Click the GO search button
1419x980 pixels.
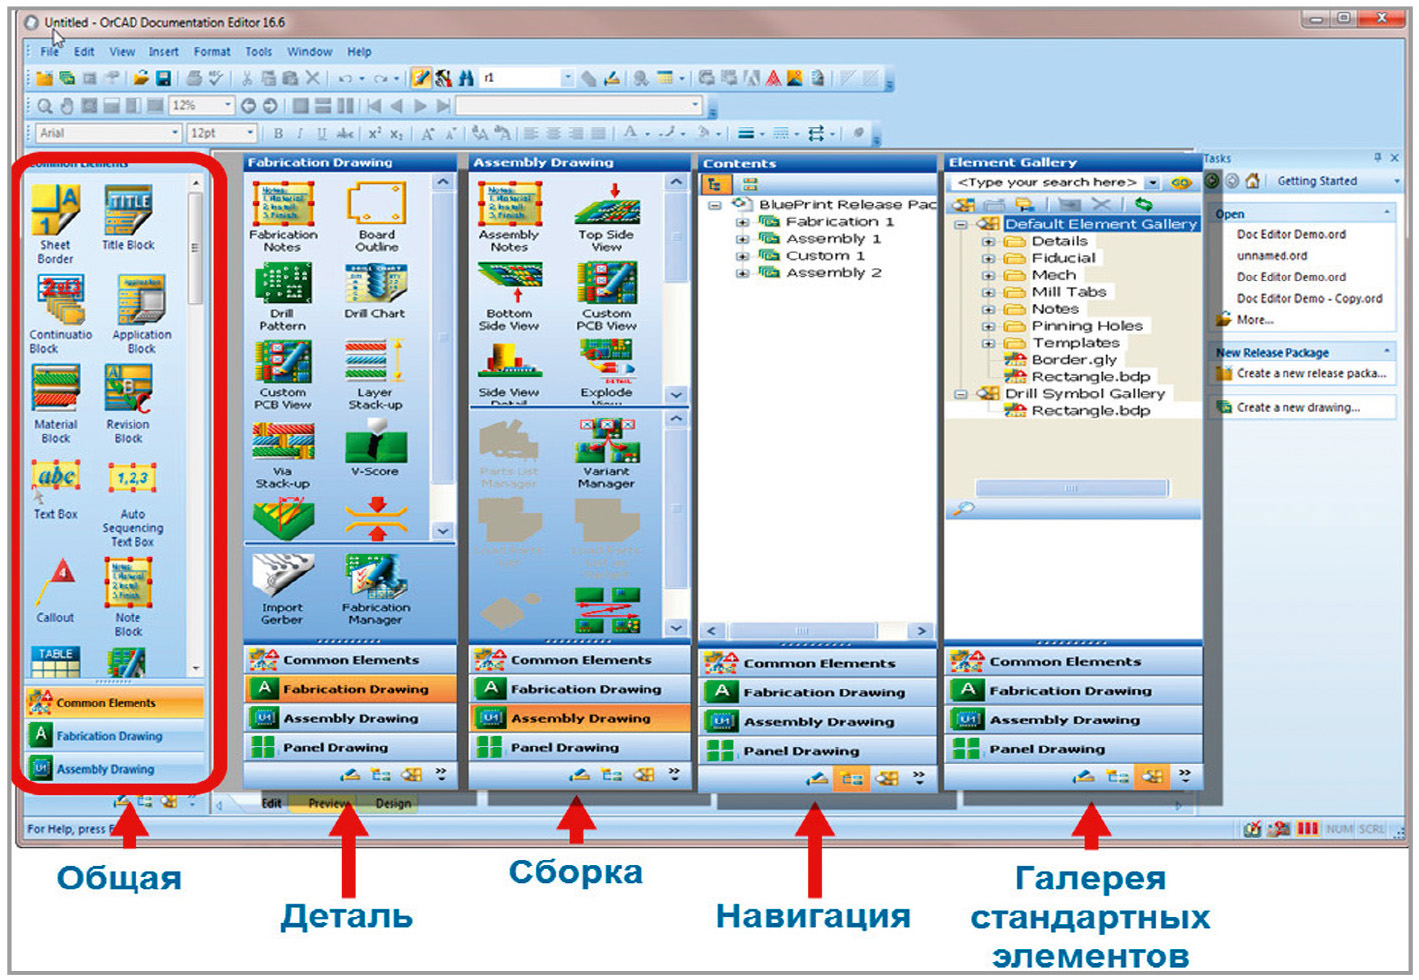pyautogui.click(x=1181, y=183)
